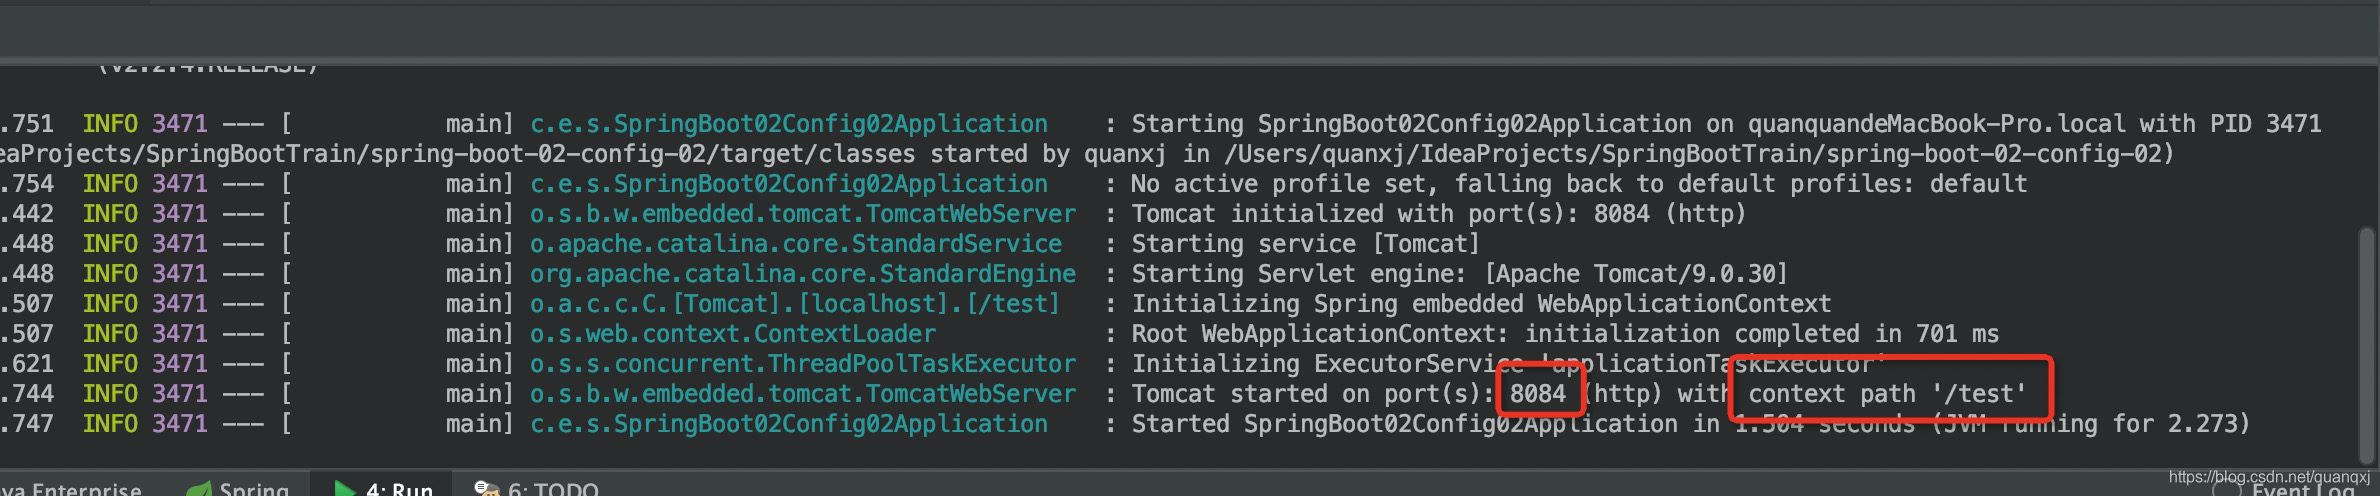Click the boxed "context path '/test'" text
The image size is (2380, 496).
pos(1886,393)
